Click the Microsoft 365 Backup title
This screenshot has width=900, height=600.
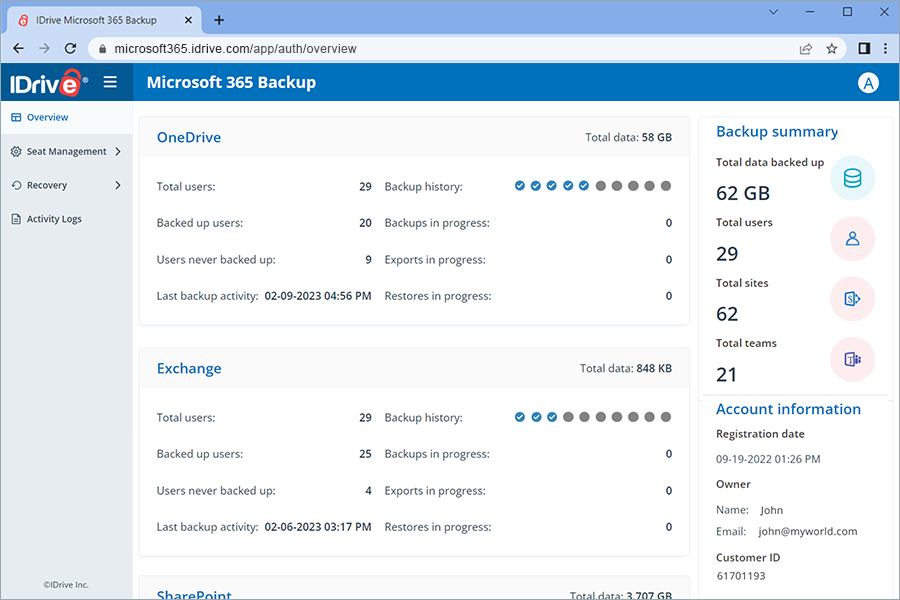231,83
